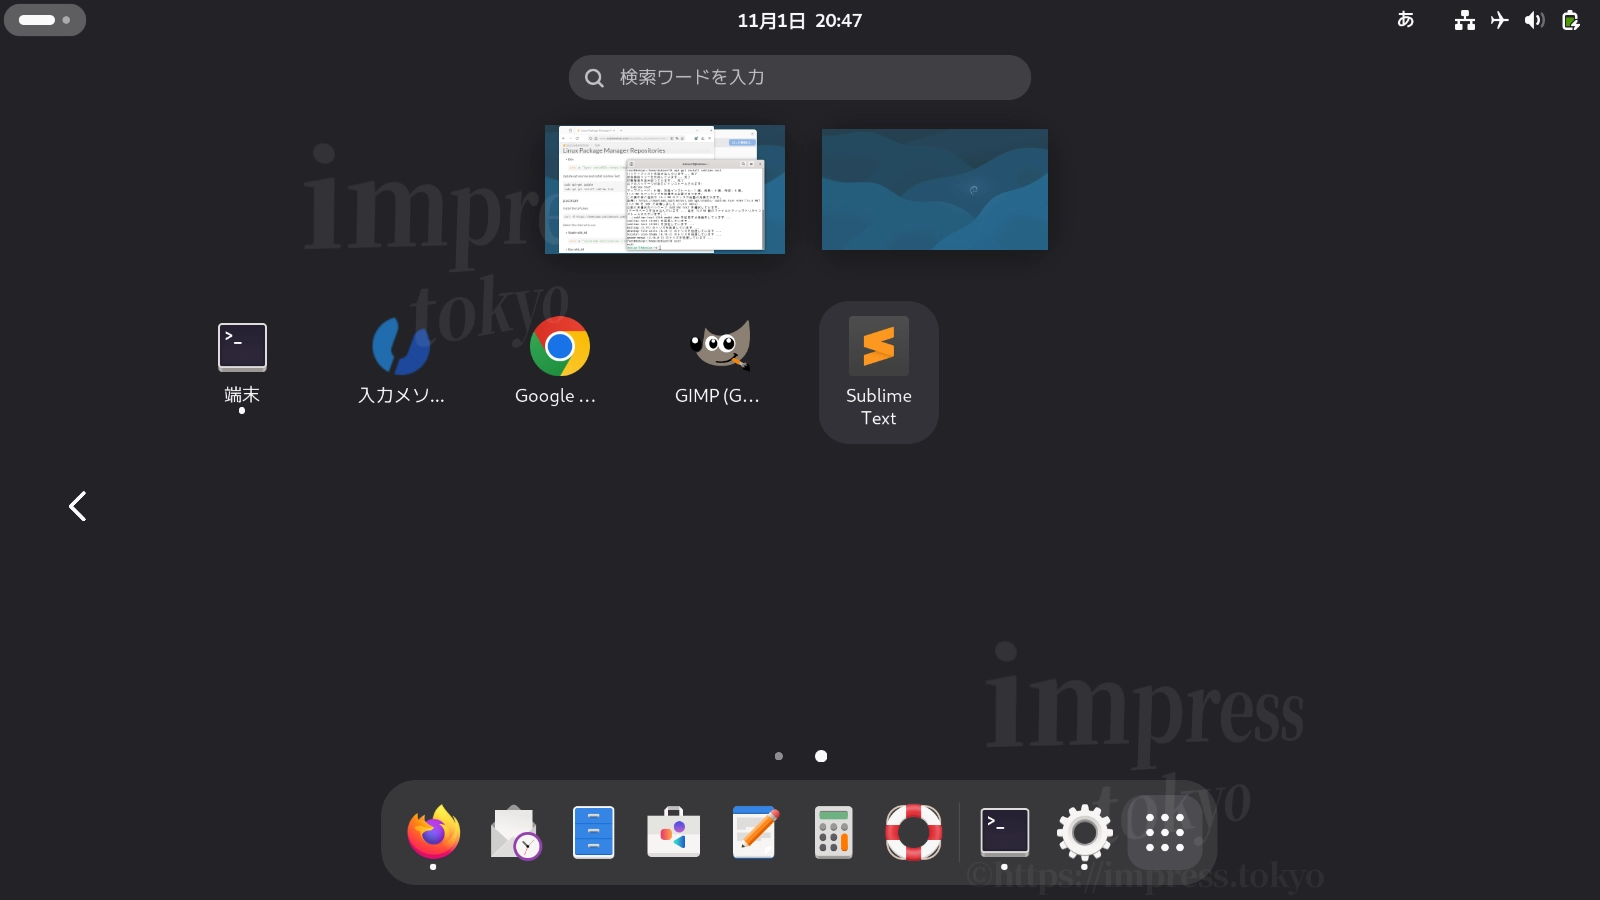Launch the 端末 terminal app
This screenshot has height=900, width=1600.
coord(241,347)
